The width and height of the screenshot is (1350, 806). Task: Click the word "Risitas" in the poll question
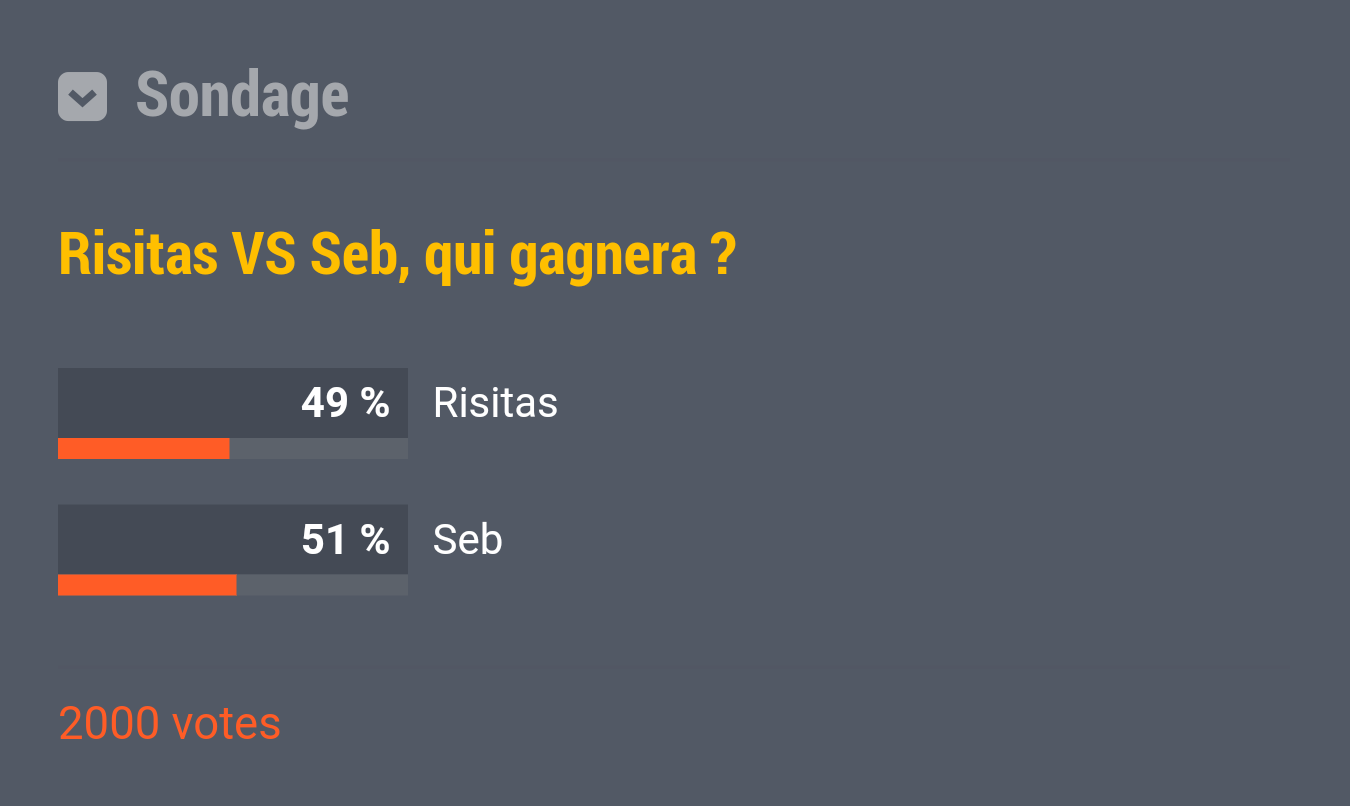pos(138,255)
